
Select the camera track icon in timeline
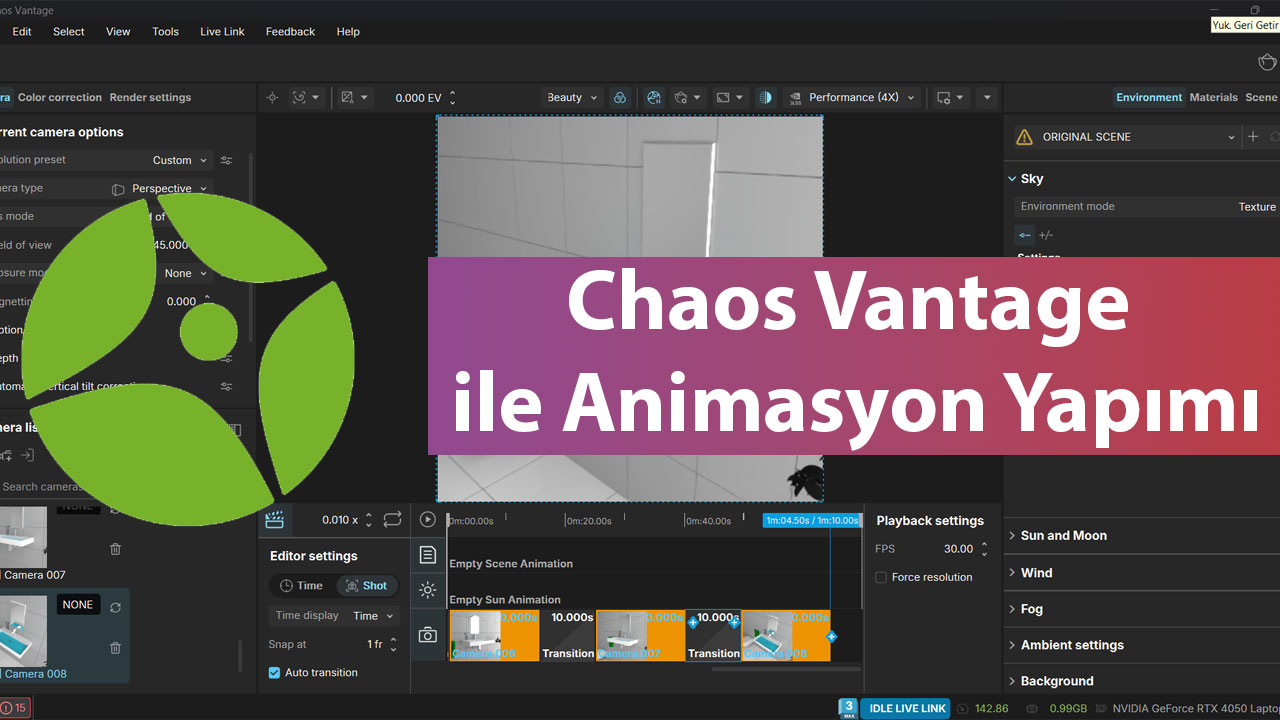point(428,635)
